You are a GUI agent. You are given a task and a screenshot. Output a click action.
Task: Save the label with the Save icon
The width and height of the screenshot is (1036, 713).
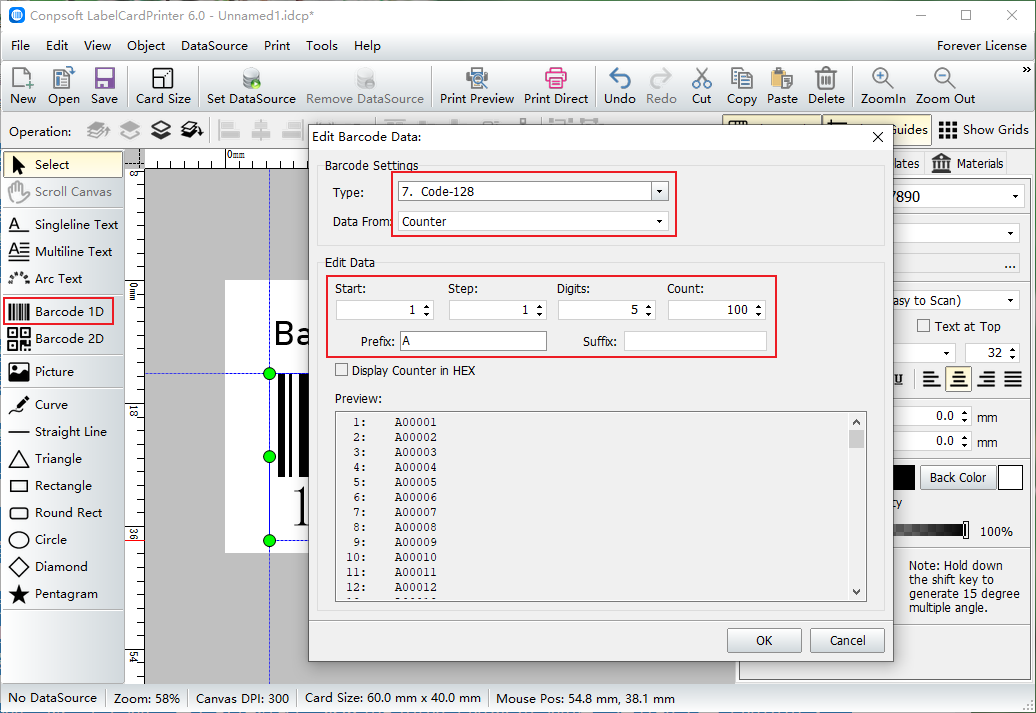coord(104,86)
